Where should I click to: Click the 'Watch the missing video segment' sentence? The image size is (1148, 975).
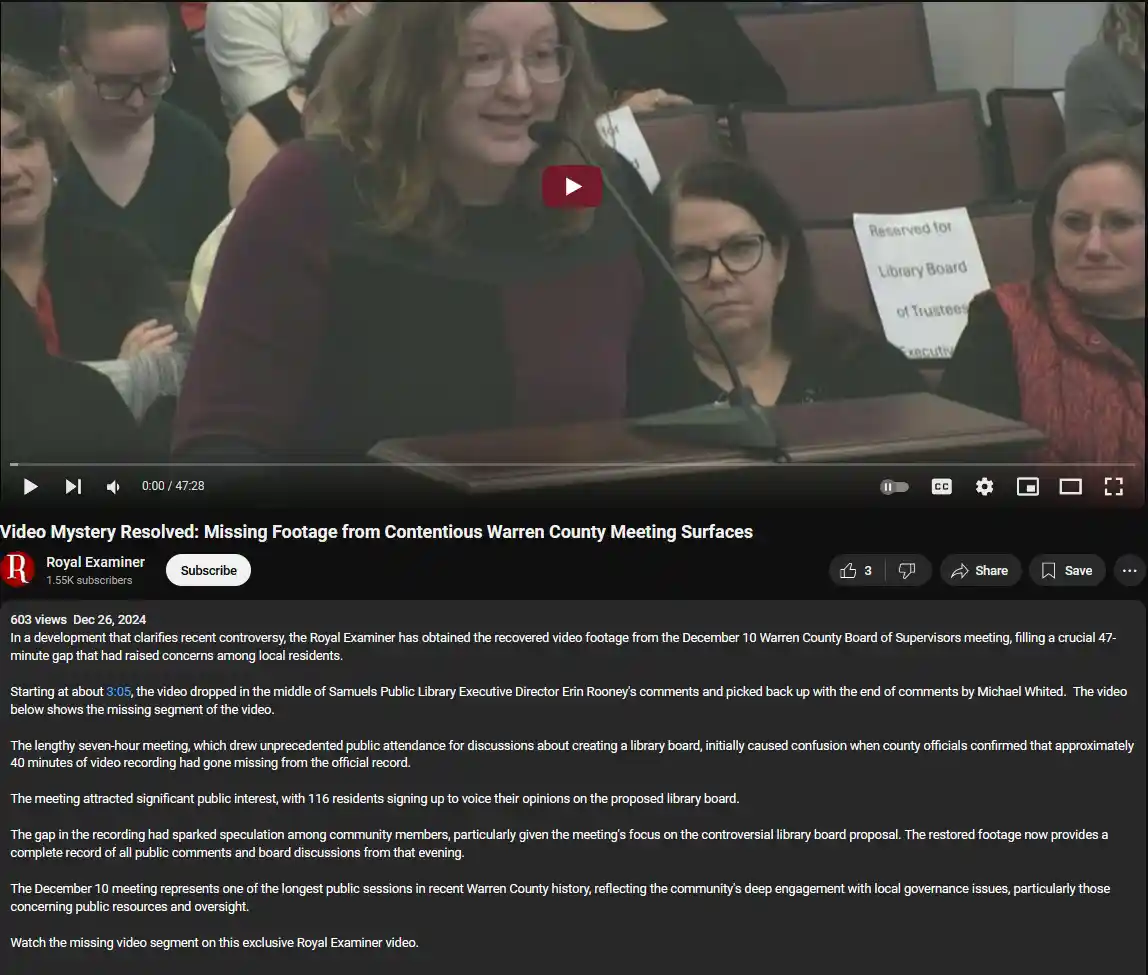click(215, 943)
